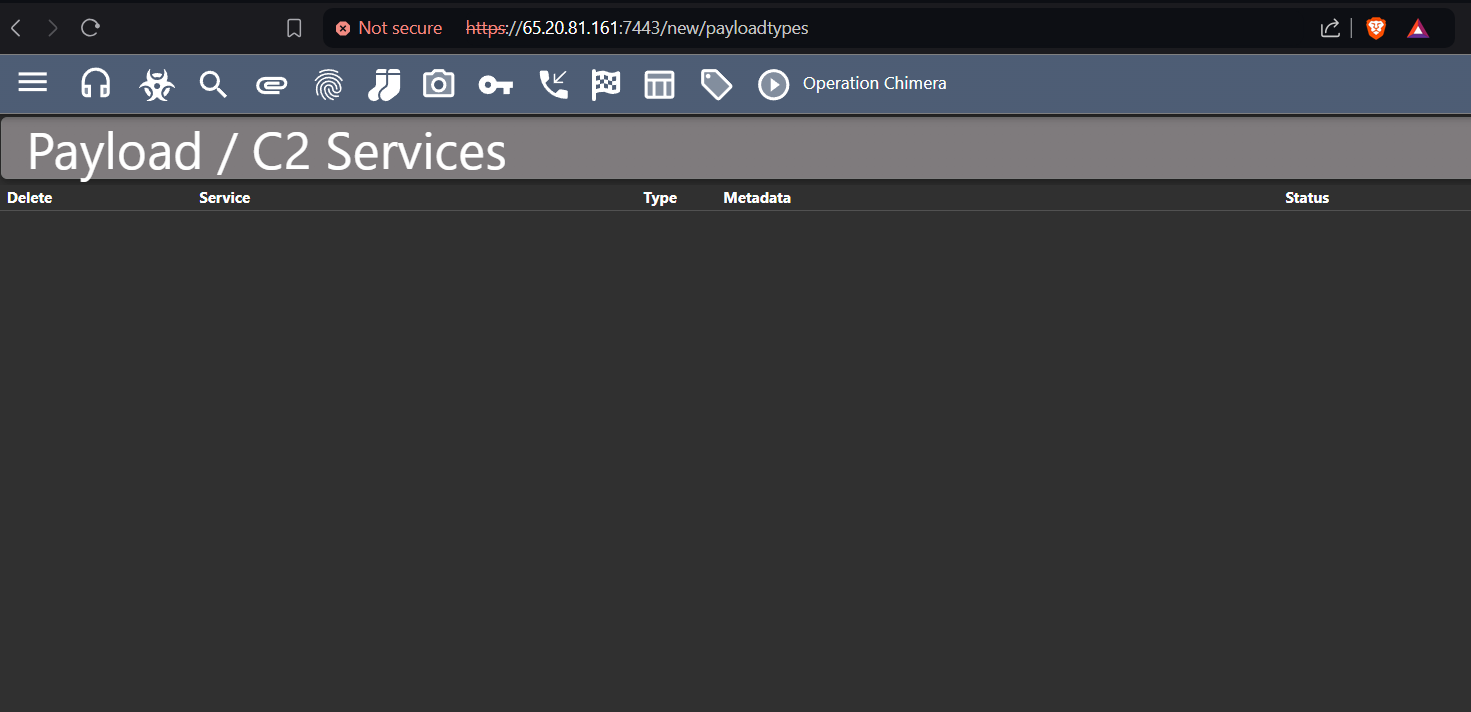Click Operation Chimera operation name
This screenshot has width=1471, height=712.
pos(874,84)
